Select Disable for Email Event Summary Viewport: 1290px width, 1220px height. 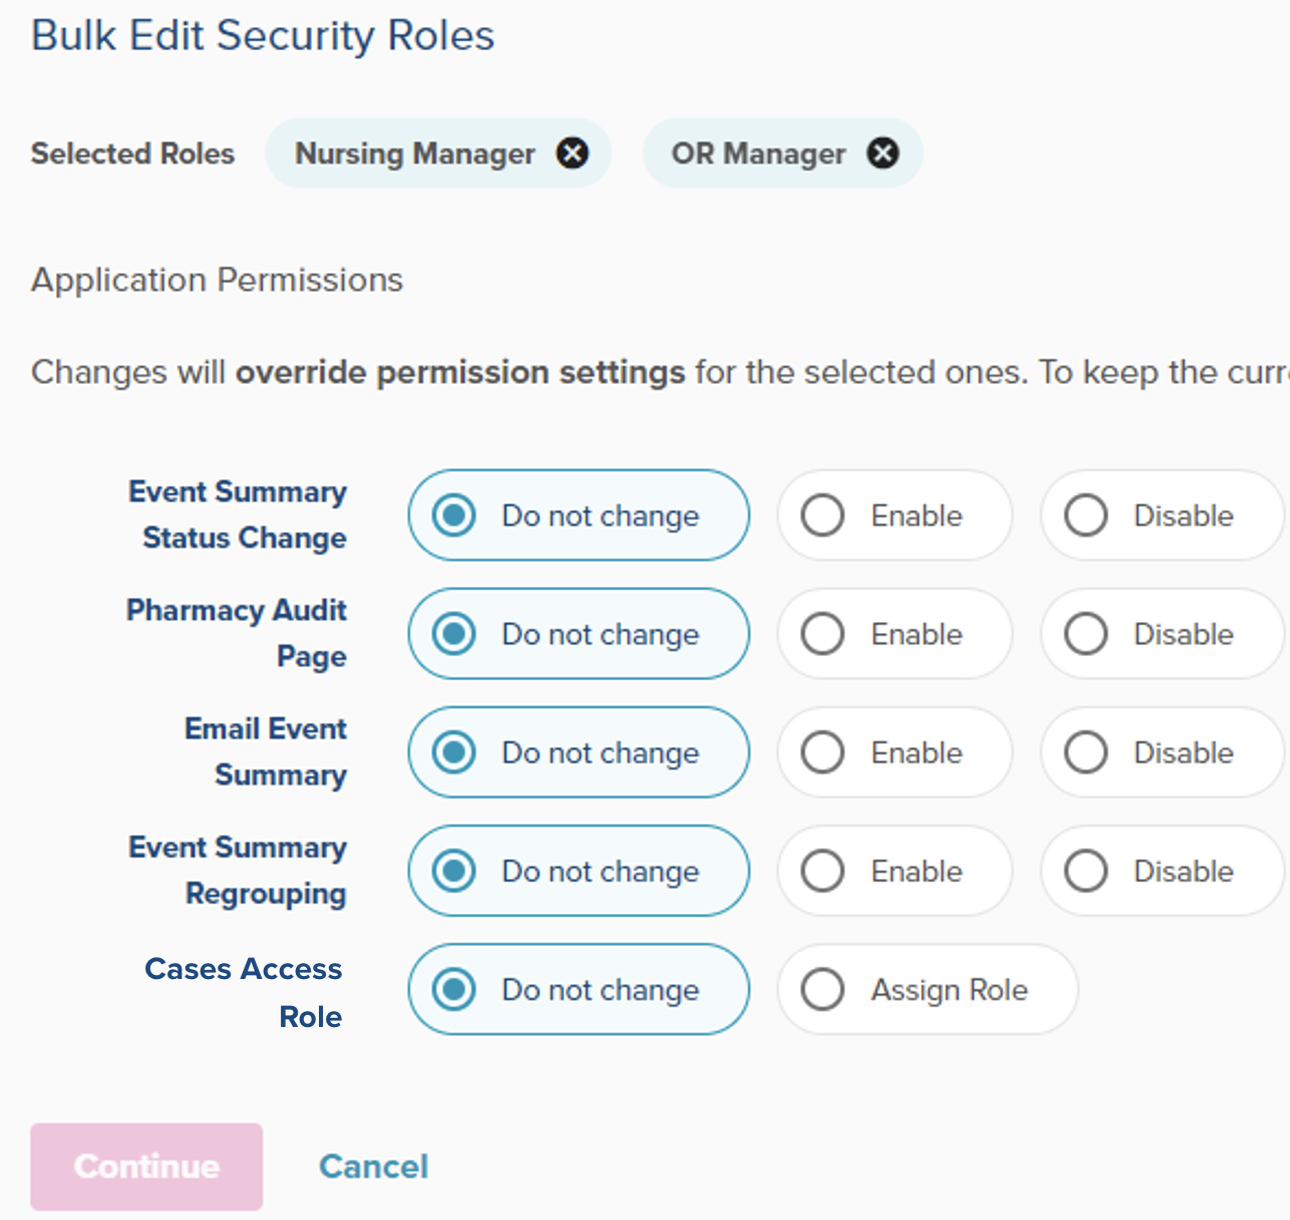click(x=1162, y=753)
